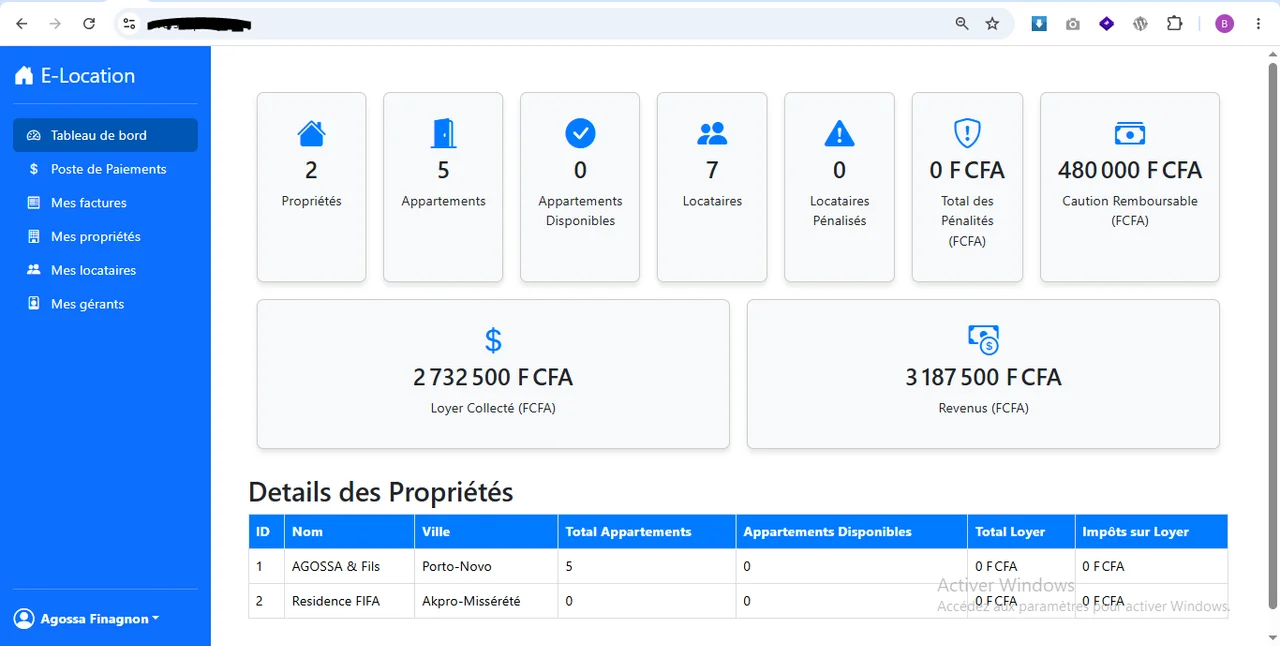
Task: Go to Mes factures page
Action: 105,203
